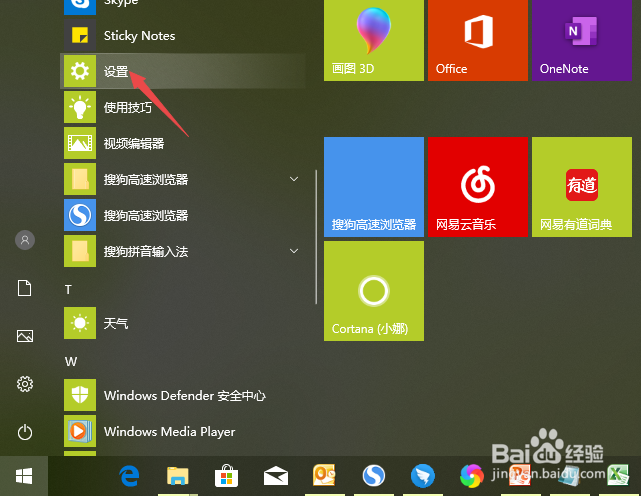Click the W letter section header
This screenshot has height=496, width=641.
coord(71,361)
